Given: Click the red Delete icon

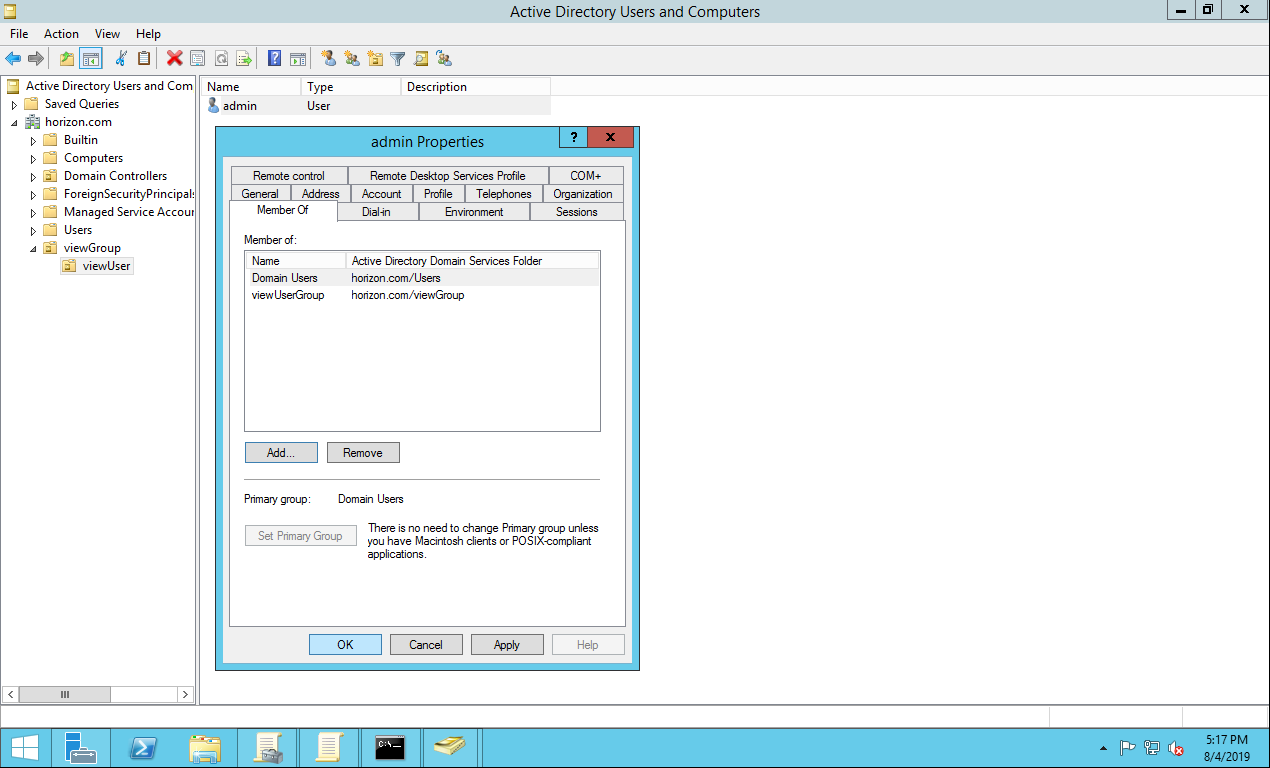Looking at the screenshot, I should click(174, 59).
